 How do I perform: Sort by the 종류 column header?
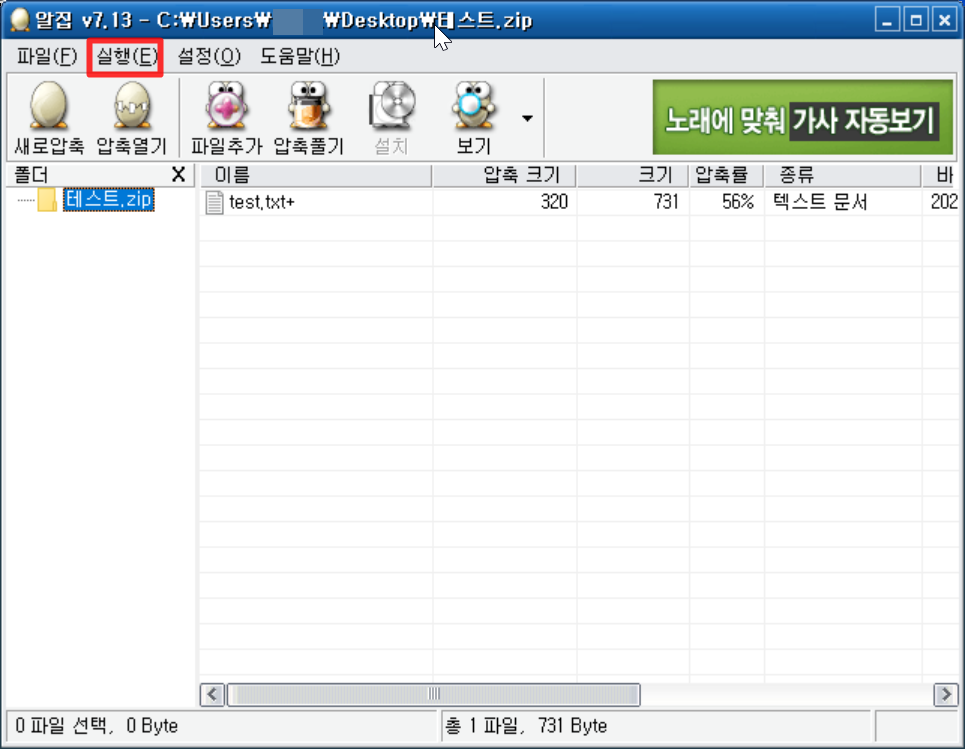pyautogui.click(x=843, y=175)
